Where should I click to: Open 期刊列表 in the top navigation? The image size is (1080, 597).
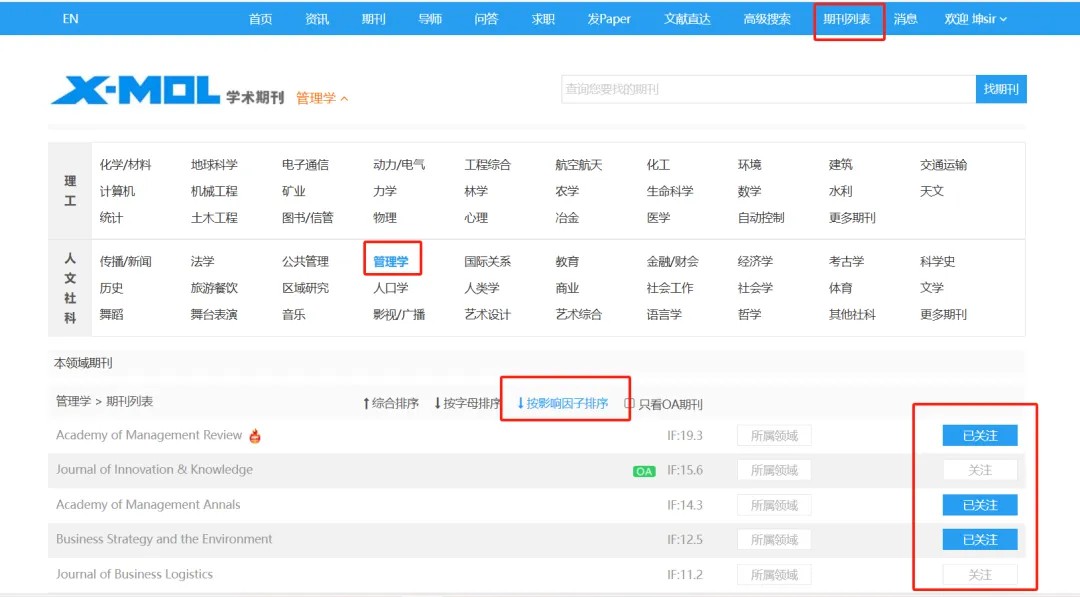(x=846, y=19)
